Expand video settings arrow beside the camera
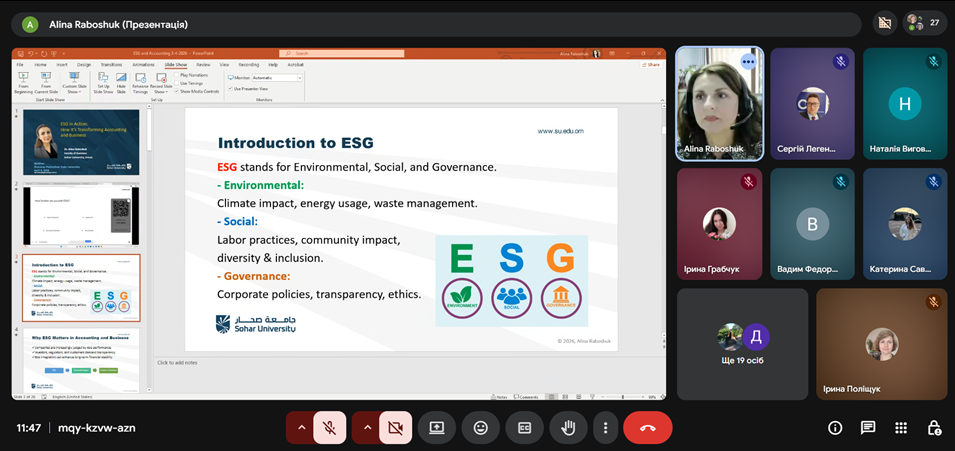955x451 pixels. pyautogui.click(x=366, y=428)
